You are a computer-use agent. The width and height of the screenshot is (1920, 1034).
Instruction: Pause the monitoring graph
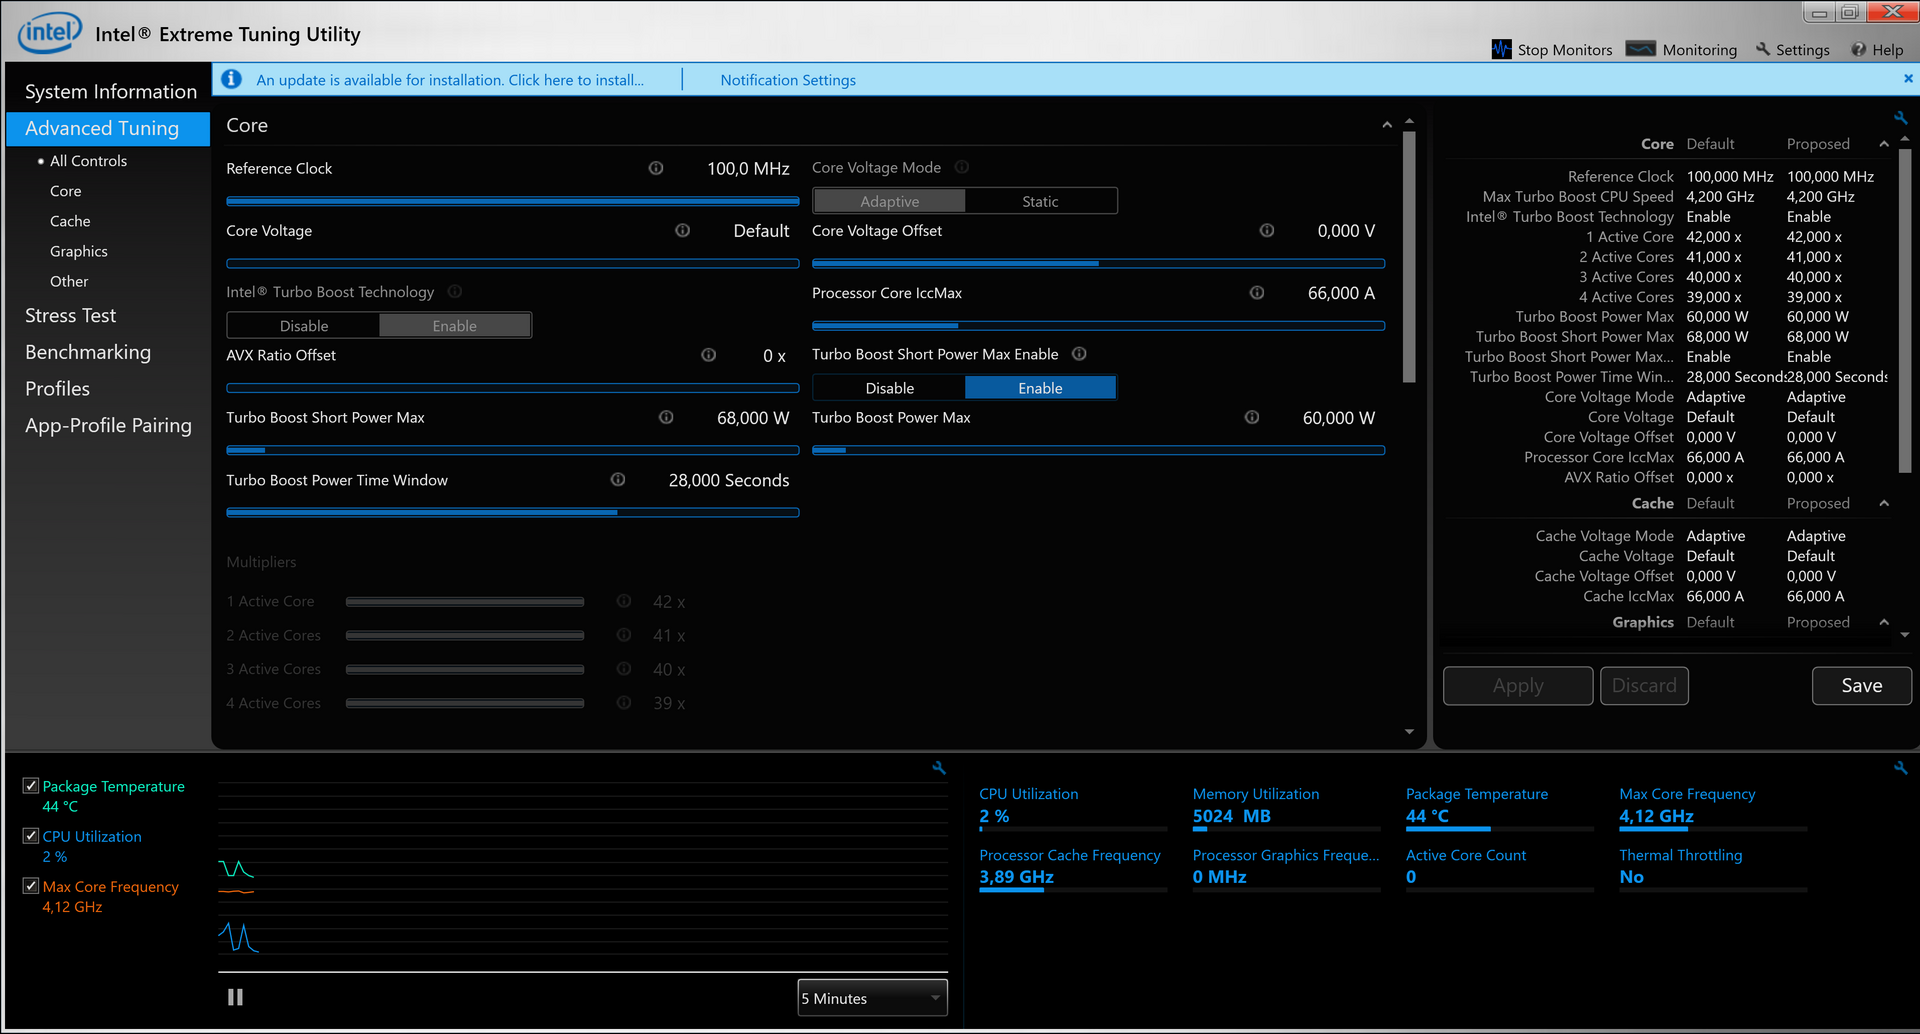[235, 997]
